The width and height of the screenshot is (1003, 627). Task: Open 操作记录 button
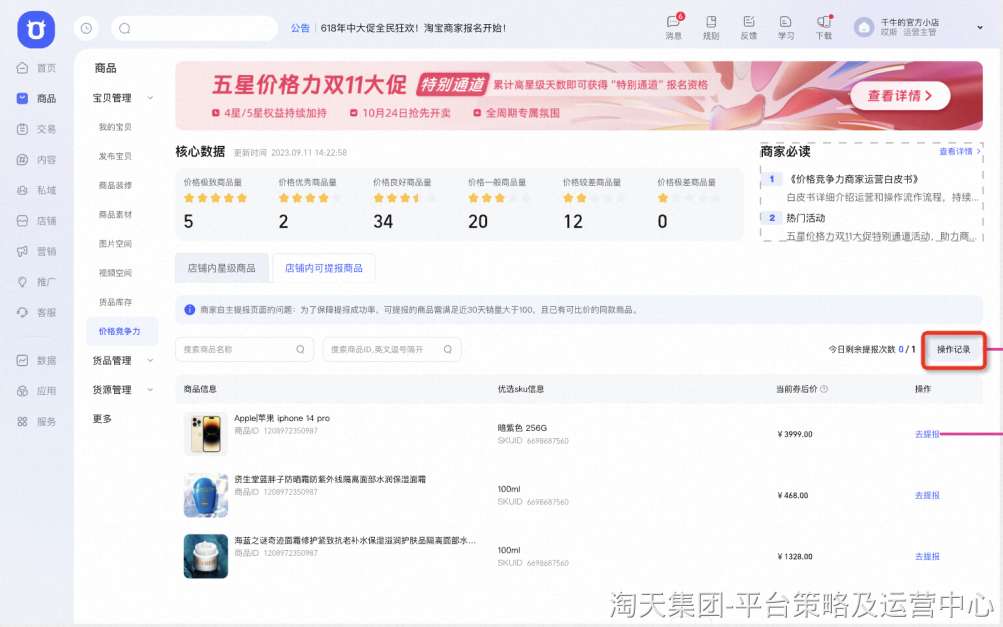[x=954, y=349]
